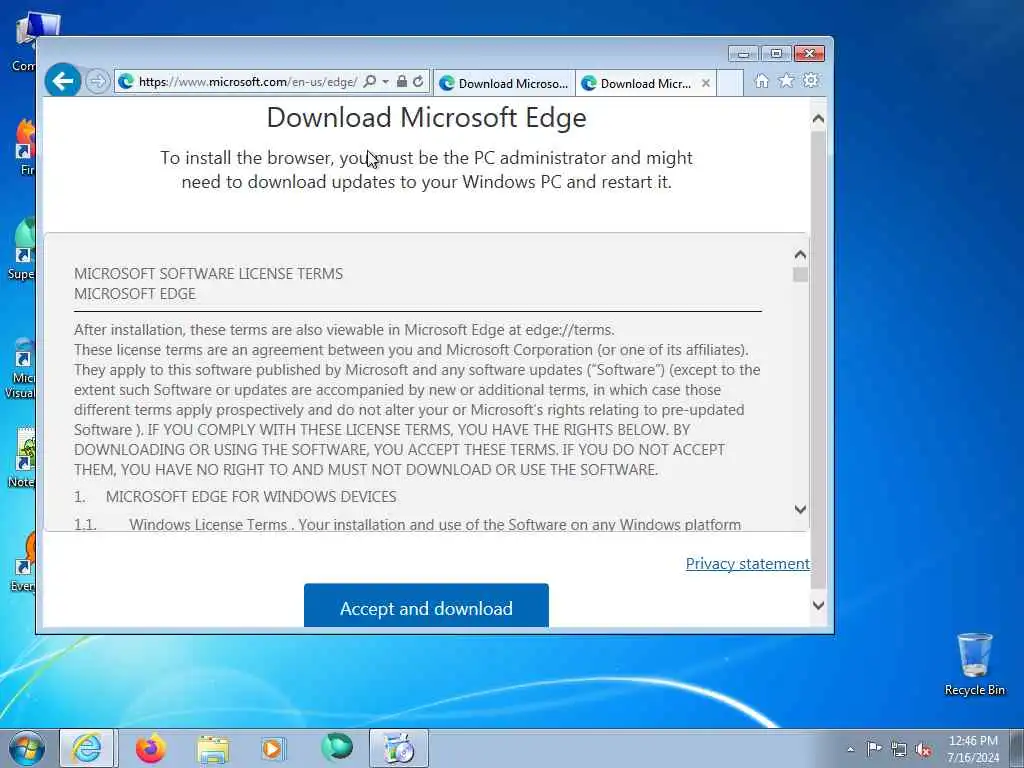Click the license terms scrollbar thumb
The height and width of the screenshot is (768, 1024).
[800, 275]
